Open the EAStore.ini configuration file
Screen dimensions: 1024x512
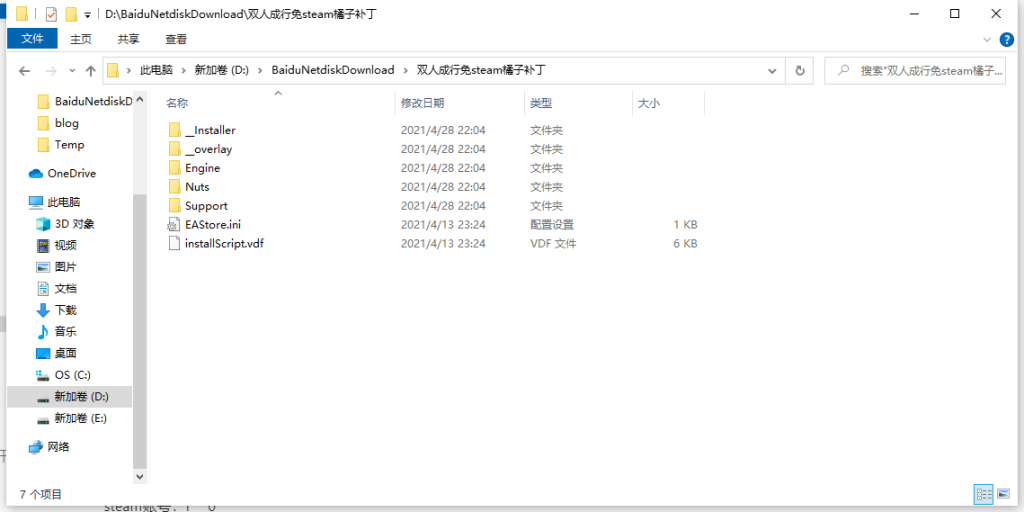(x=212, y=225)
